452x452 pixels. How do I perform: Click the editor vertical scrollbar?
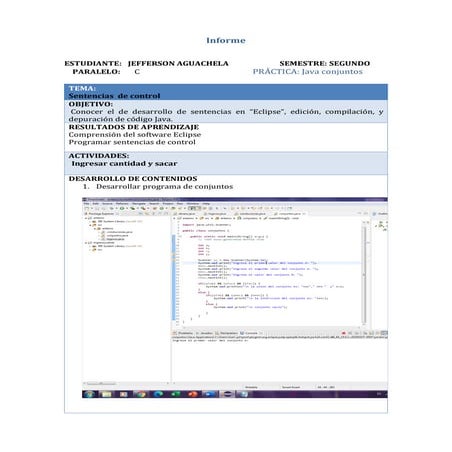pyautogui.click(x=364, y=273)
